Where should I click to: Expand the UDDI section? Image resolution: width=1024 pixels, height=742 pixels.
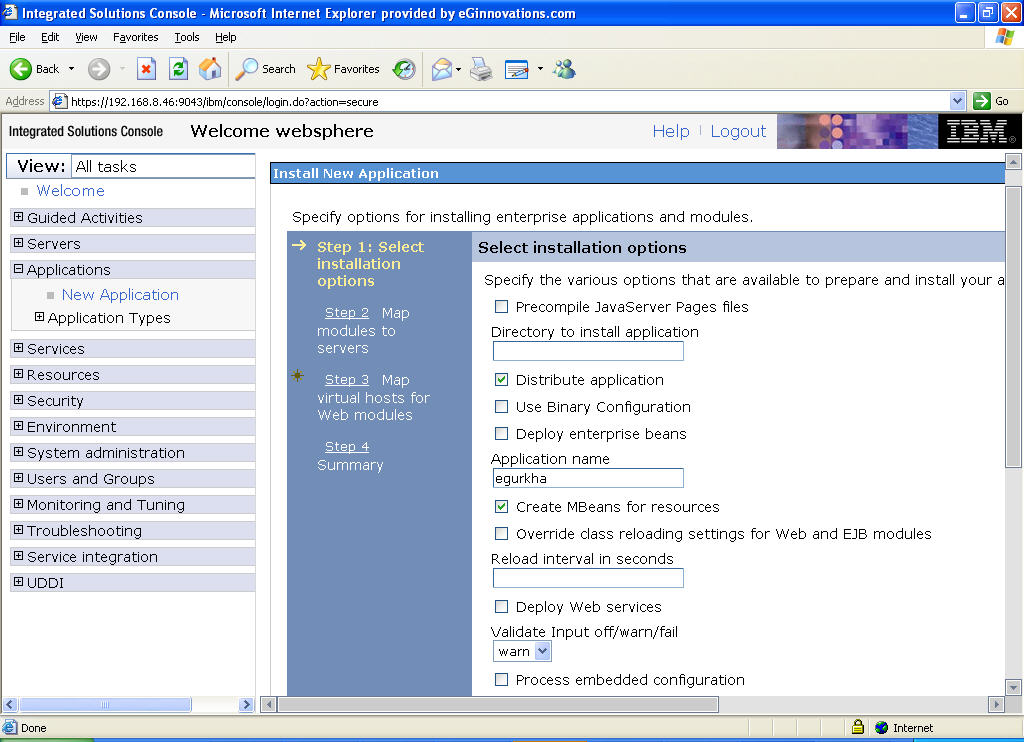pos(18,582)
